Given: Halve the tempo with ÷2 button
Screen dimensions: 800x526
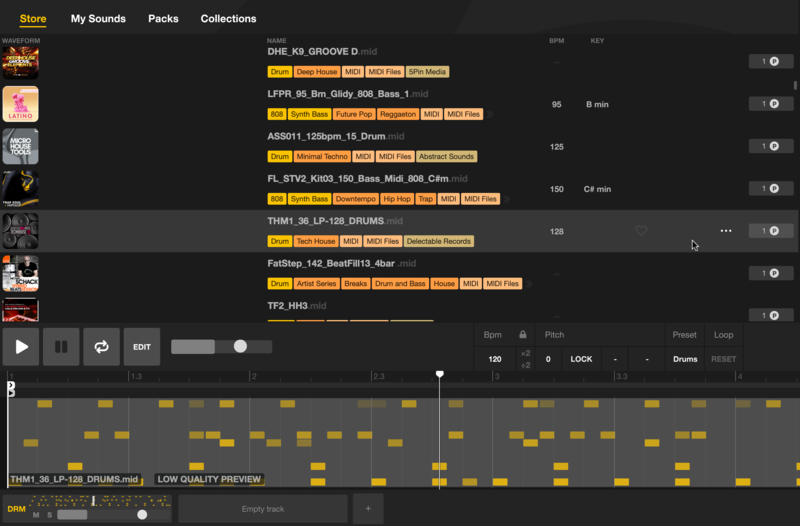Looking at the screenshot, I should click(525, 365).
